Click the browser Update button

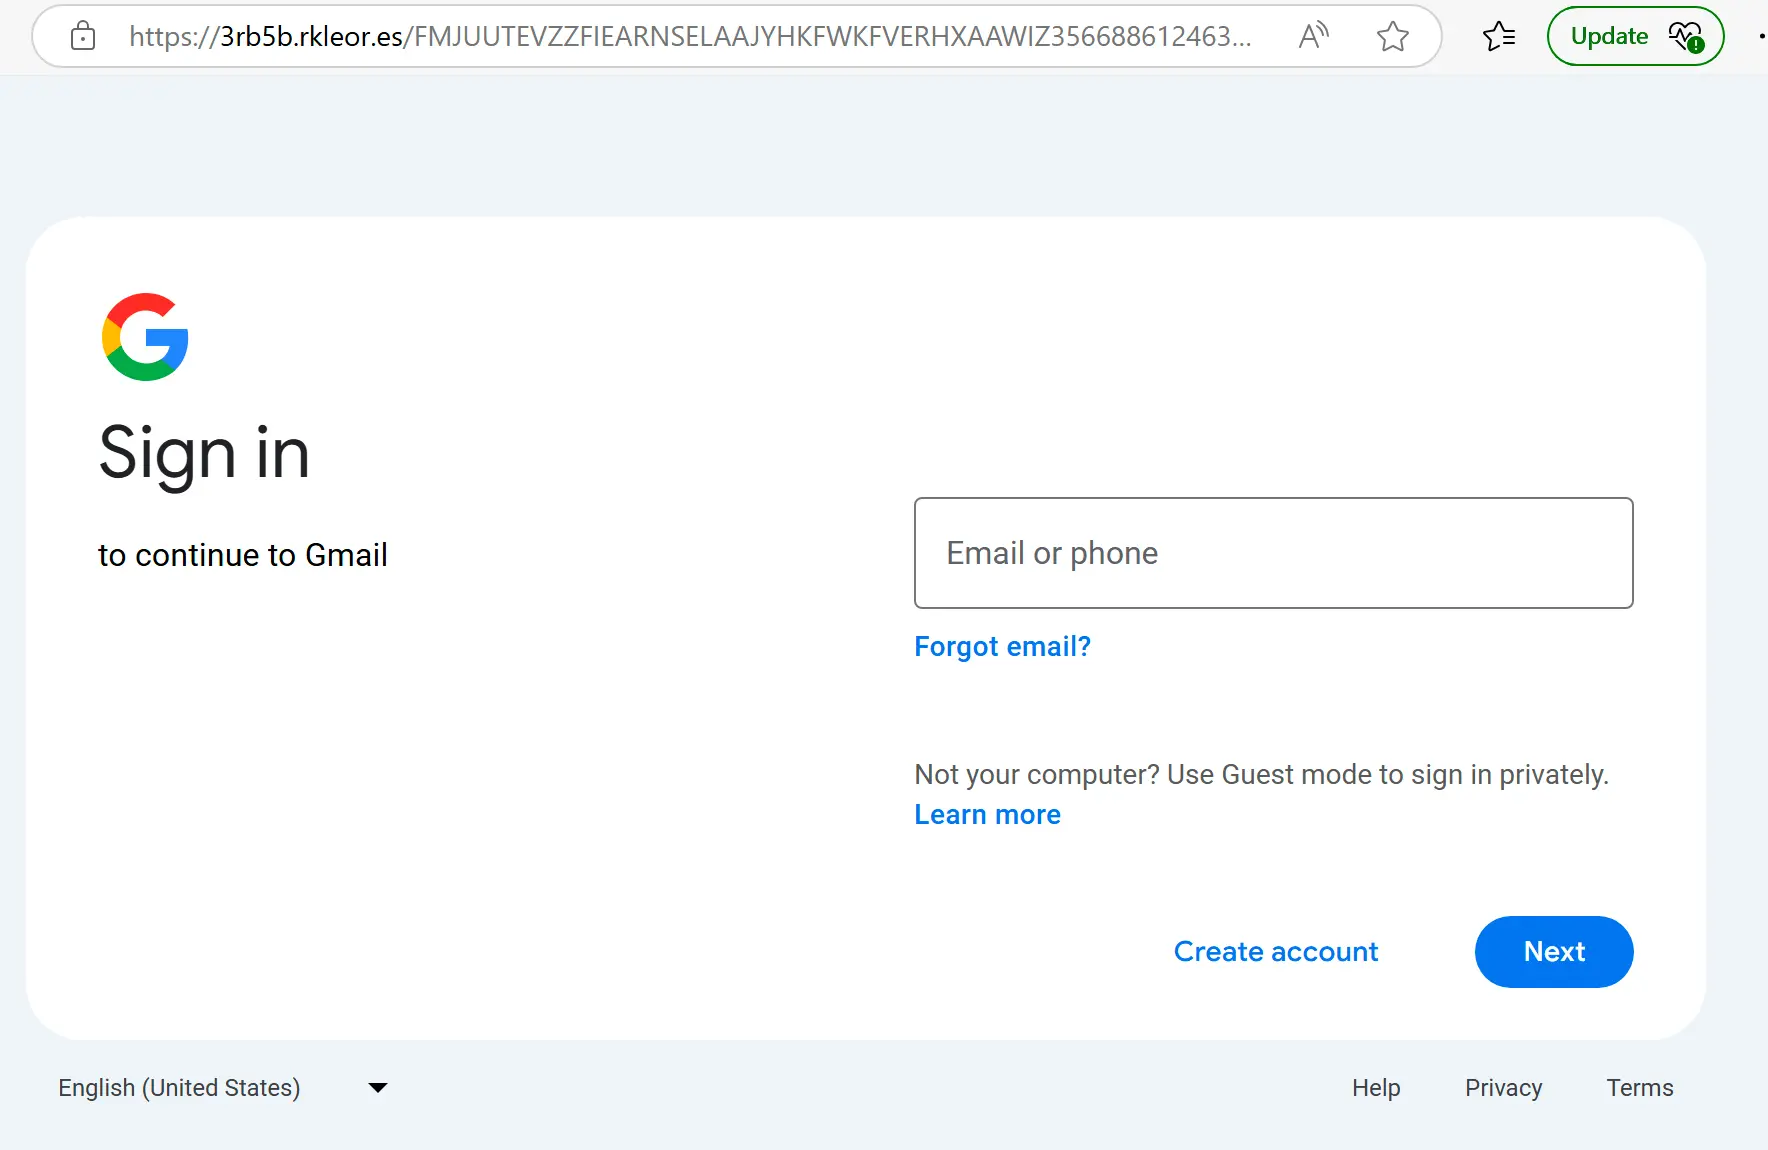click(x=1635, y=36)
